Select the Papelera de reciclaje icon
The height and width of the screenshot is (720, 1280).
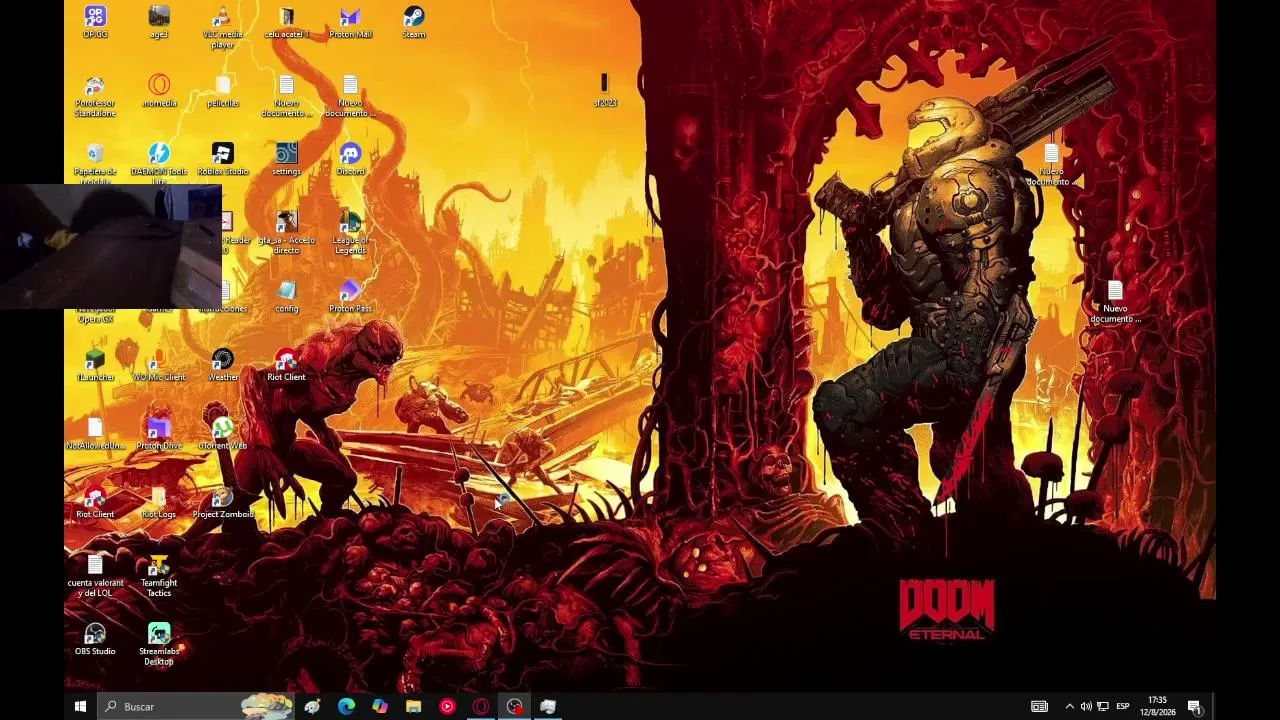click(95, 164)
